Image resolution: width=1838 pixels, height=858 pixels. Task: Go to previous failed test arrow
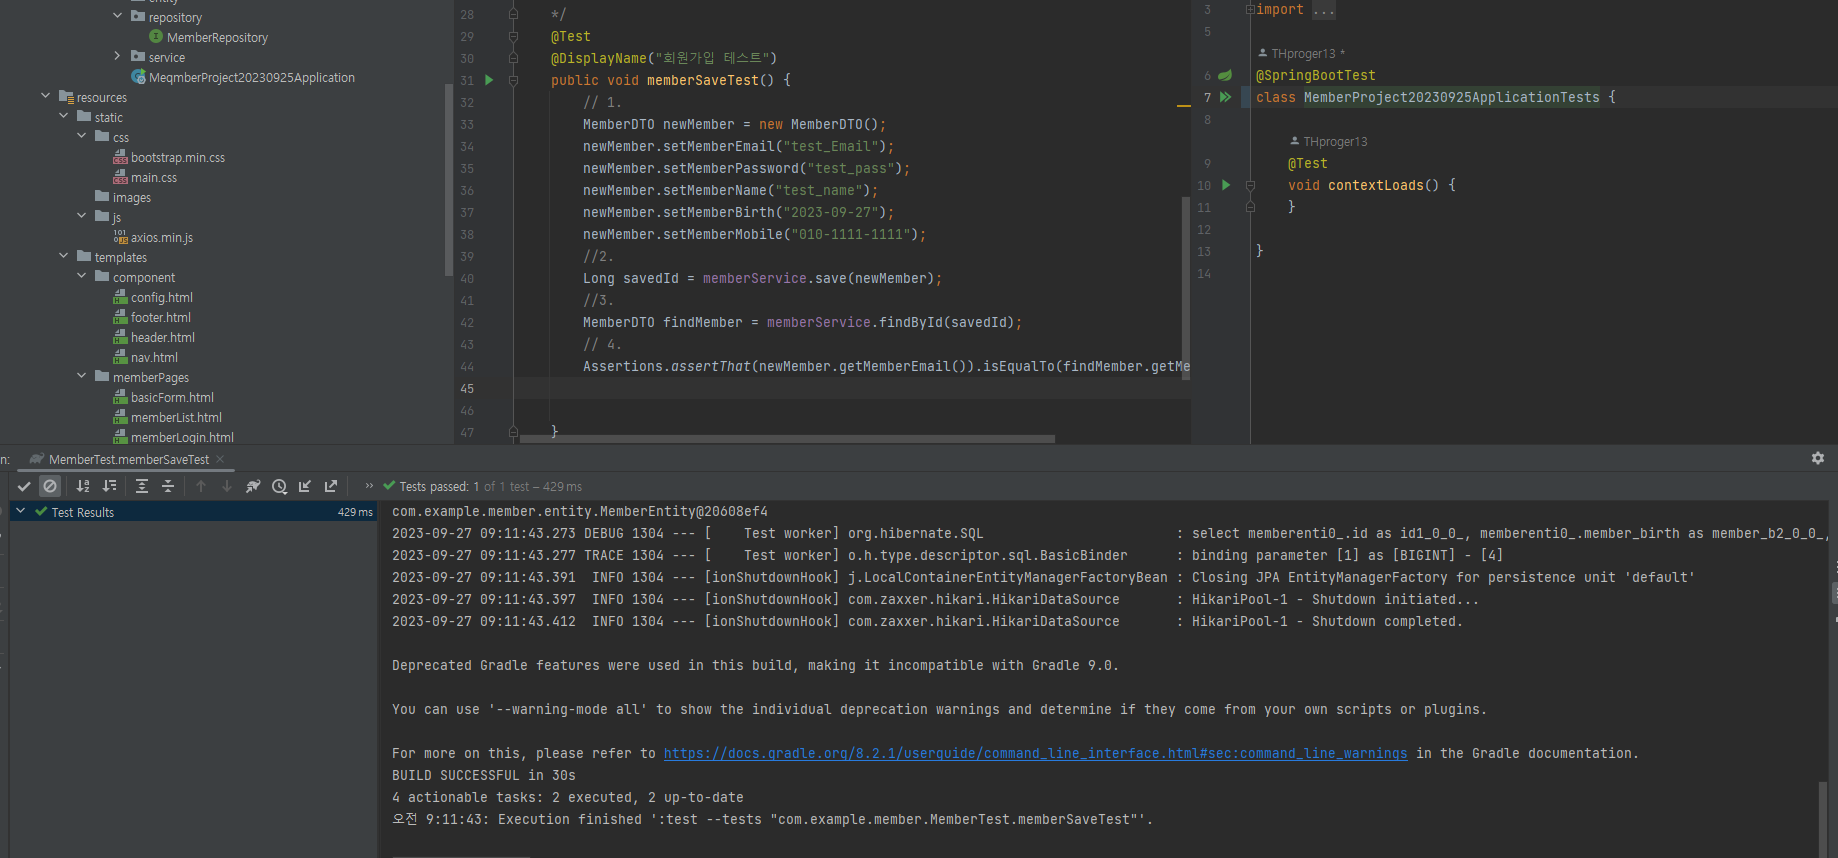click(201, 487)
